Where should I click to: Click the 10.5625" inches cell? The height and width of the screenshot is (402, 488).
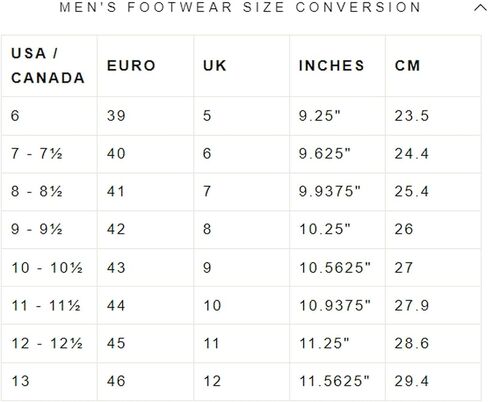click(337, 268)
